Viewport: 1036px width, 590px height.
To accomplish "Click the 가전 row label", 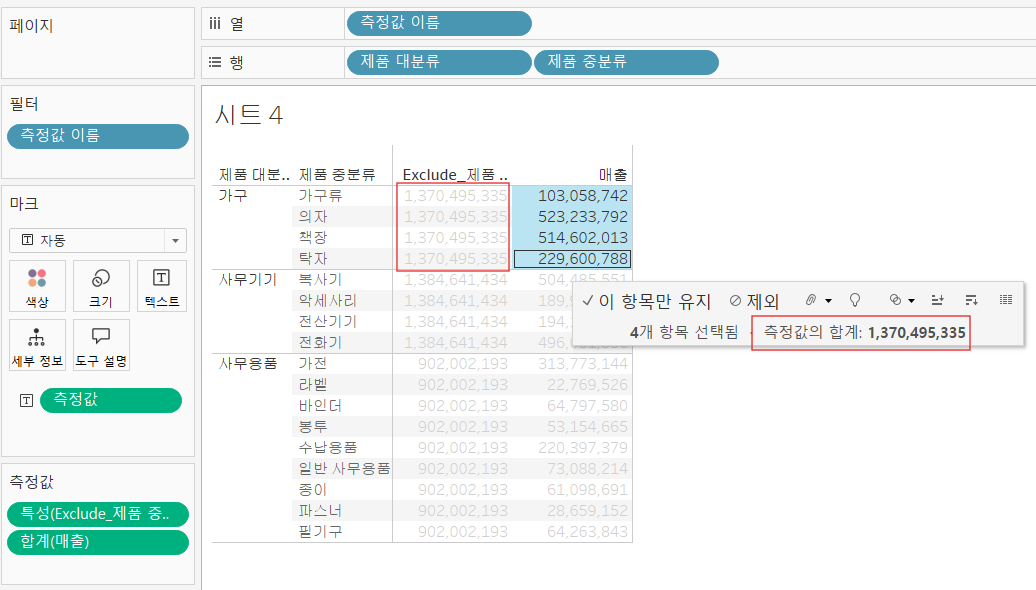I will [x=313, y=363].
